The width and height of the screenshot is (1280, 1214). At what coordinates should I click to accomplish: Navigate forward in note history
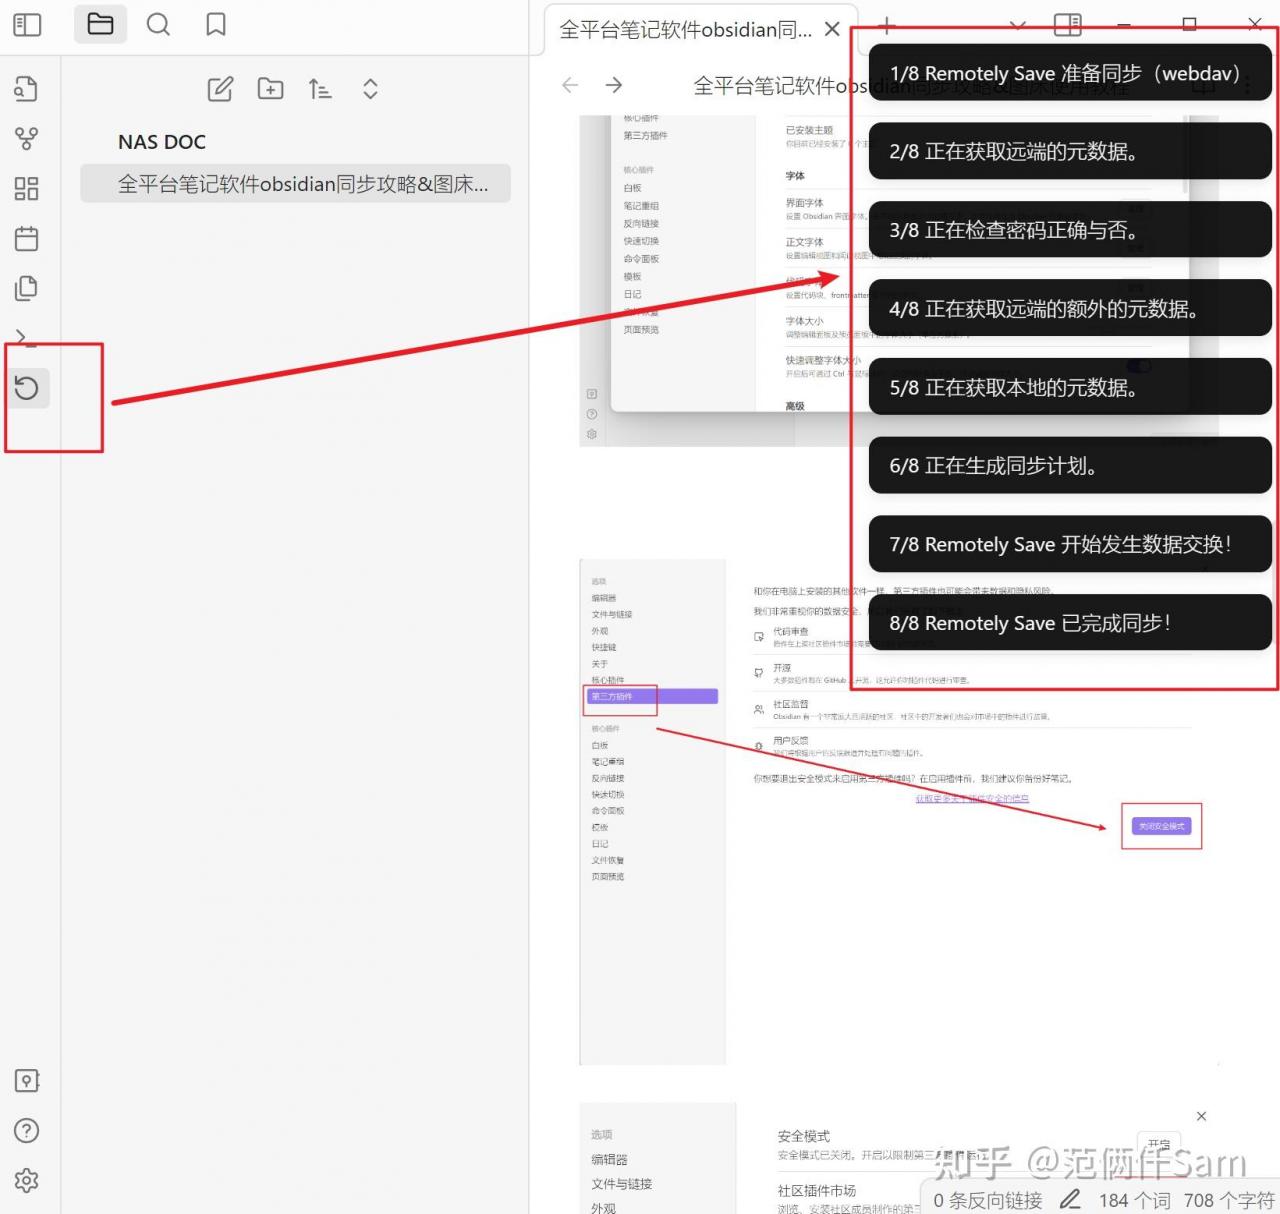[614, 86]
